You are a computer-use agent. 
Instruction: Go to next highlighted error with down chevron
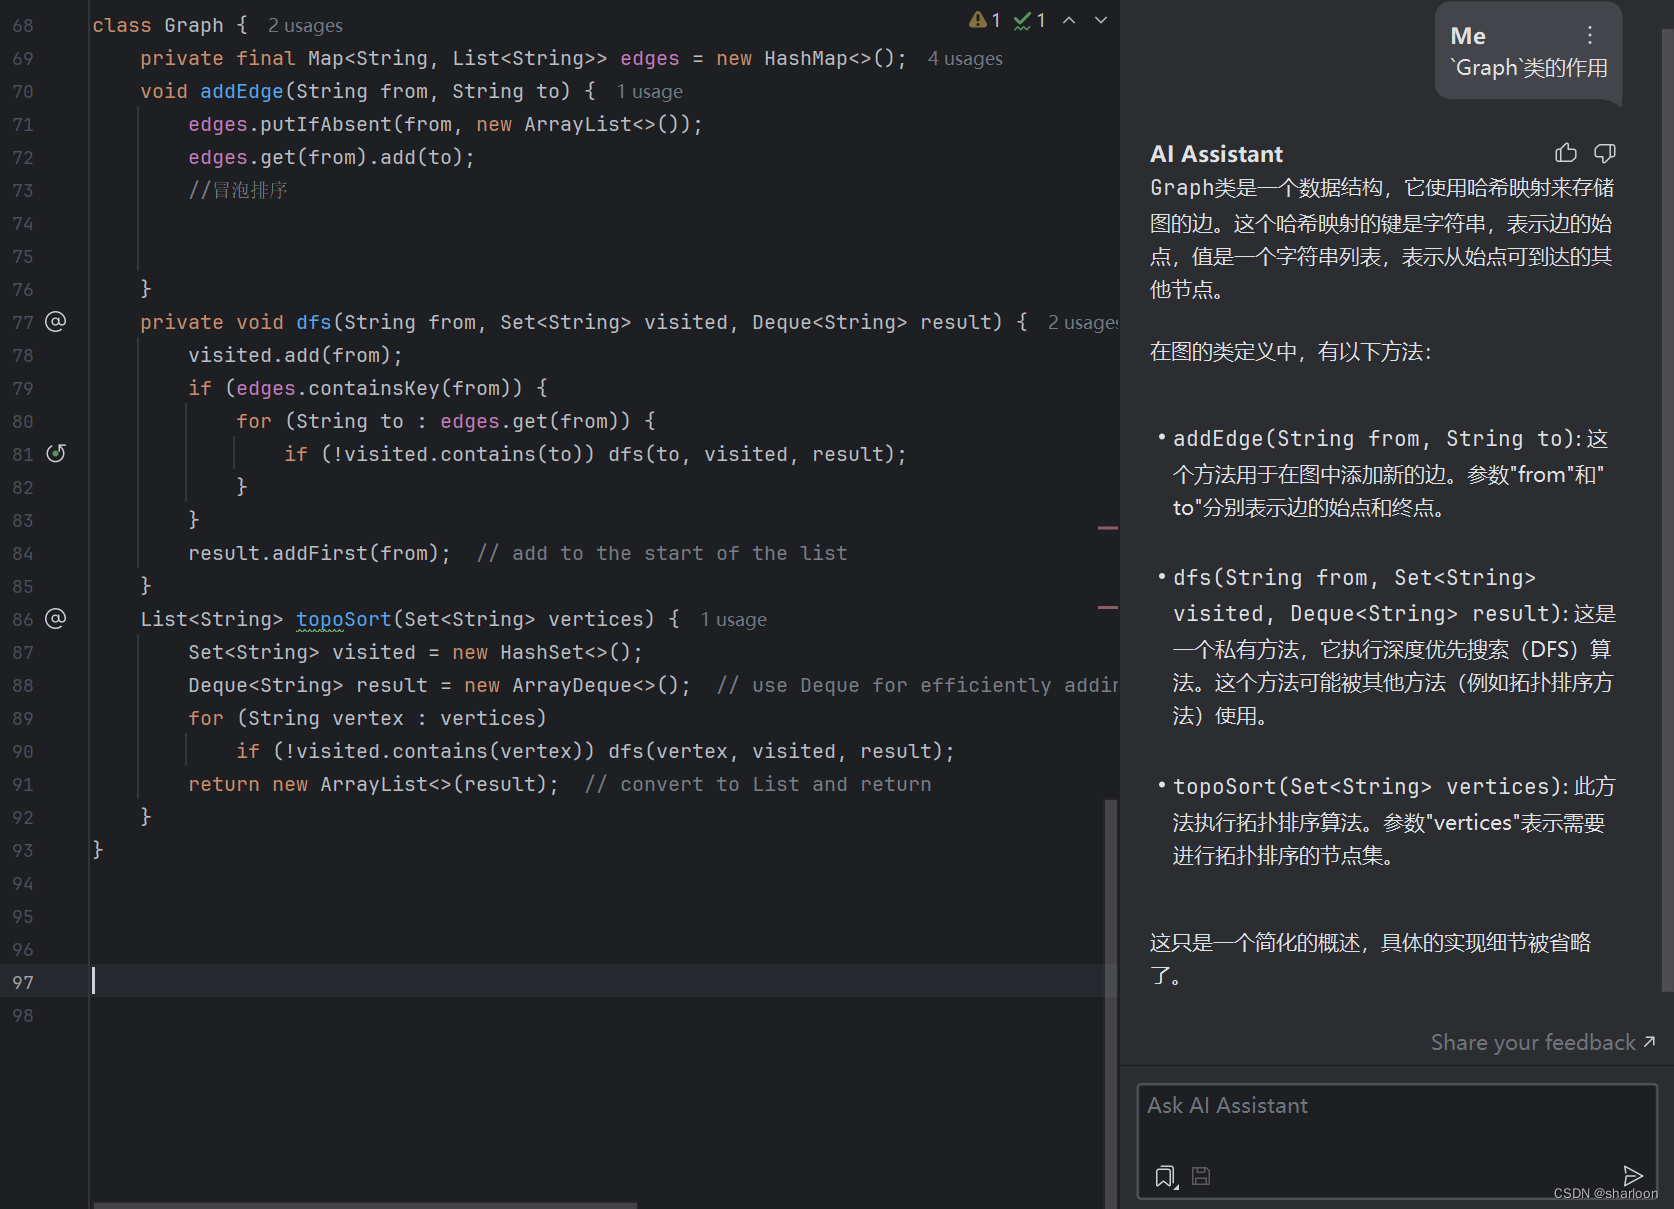click(1101, 20)
